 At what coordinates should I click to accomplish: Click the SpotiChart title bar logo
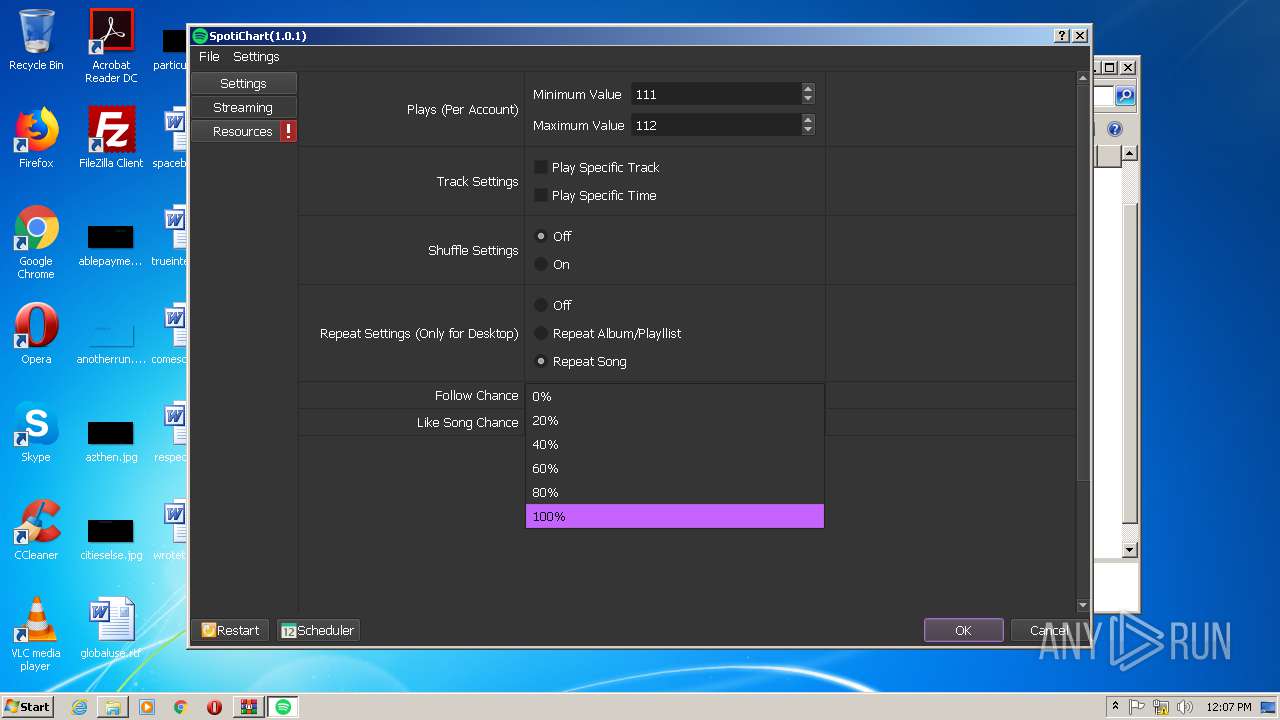coord(200,35)
